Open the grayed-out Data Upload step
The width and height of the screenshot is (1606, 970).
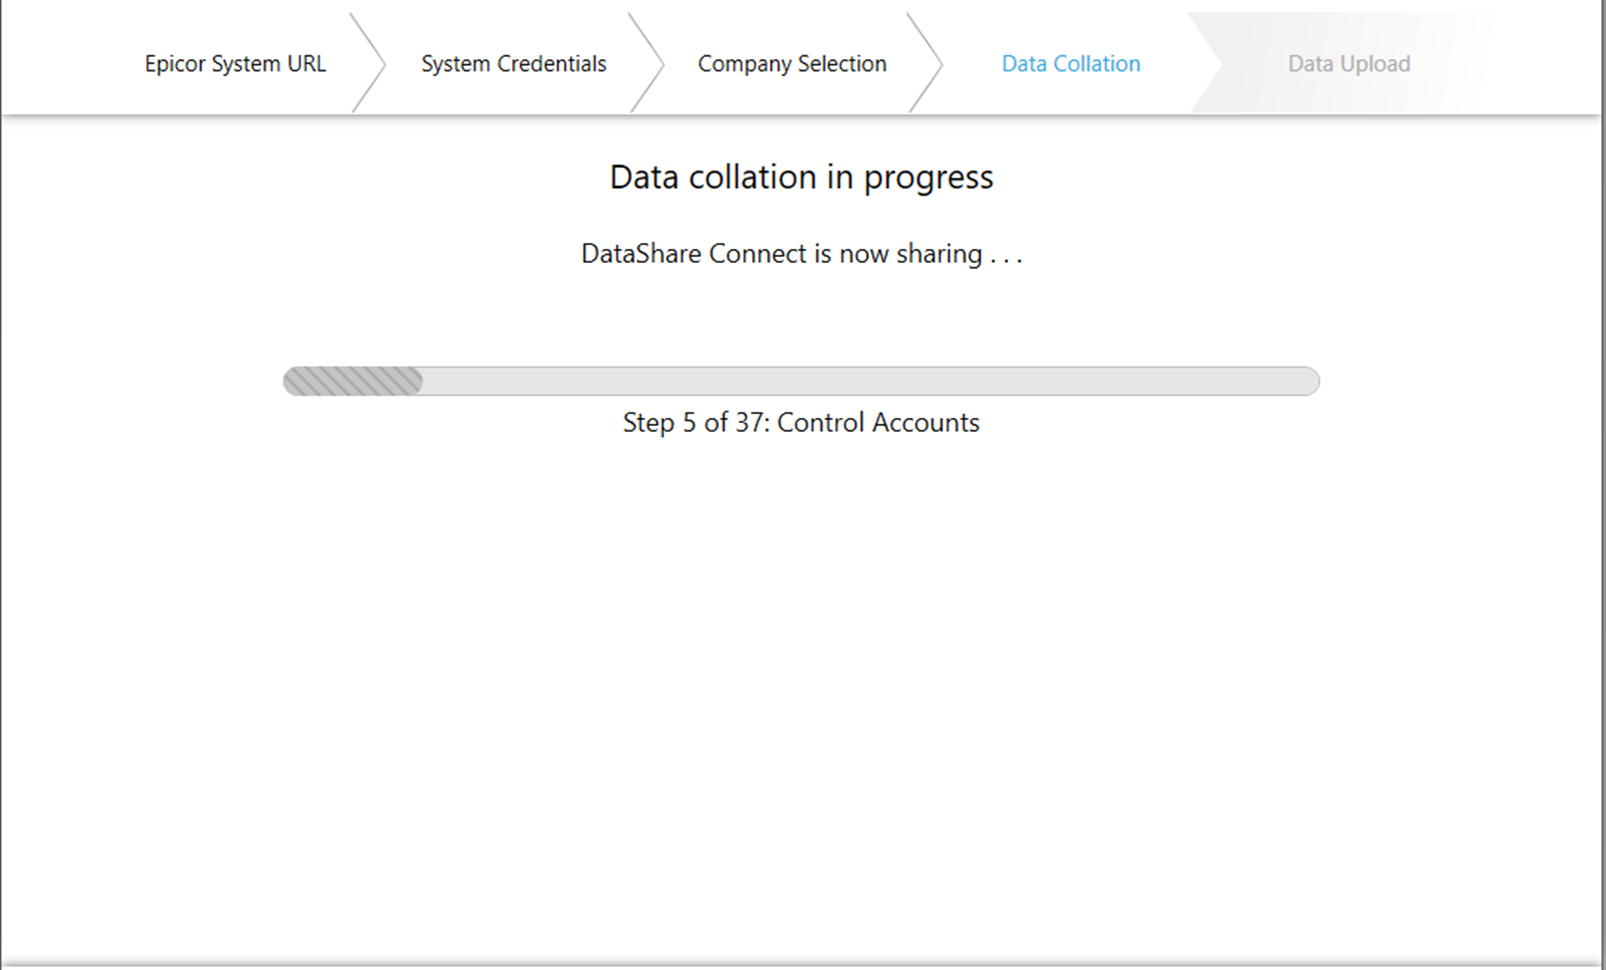(x=1348, y=64)
